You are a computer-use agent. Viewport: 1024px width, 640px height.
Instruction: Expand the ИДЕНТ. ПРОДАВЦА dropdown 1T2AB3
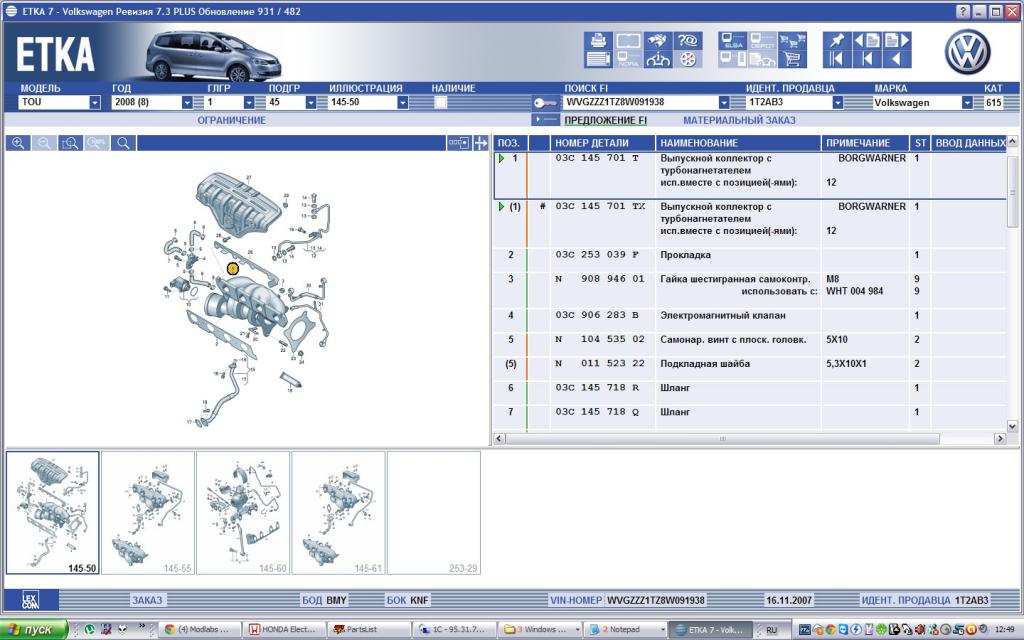coord(837,103)
